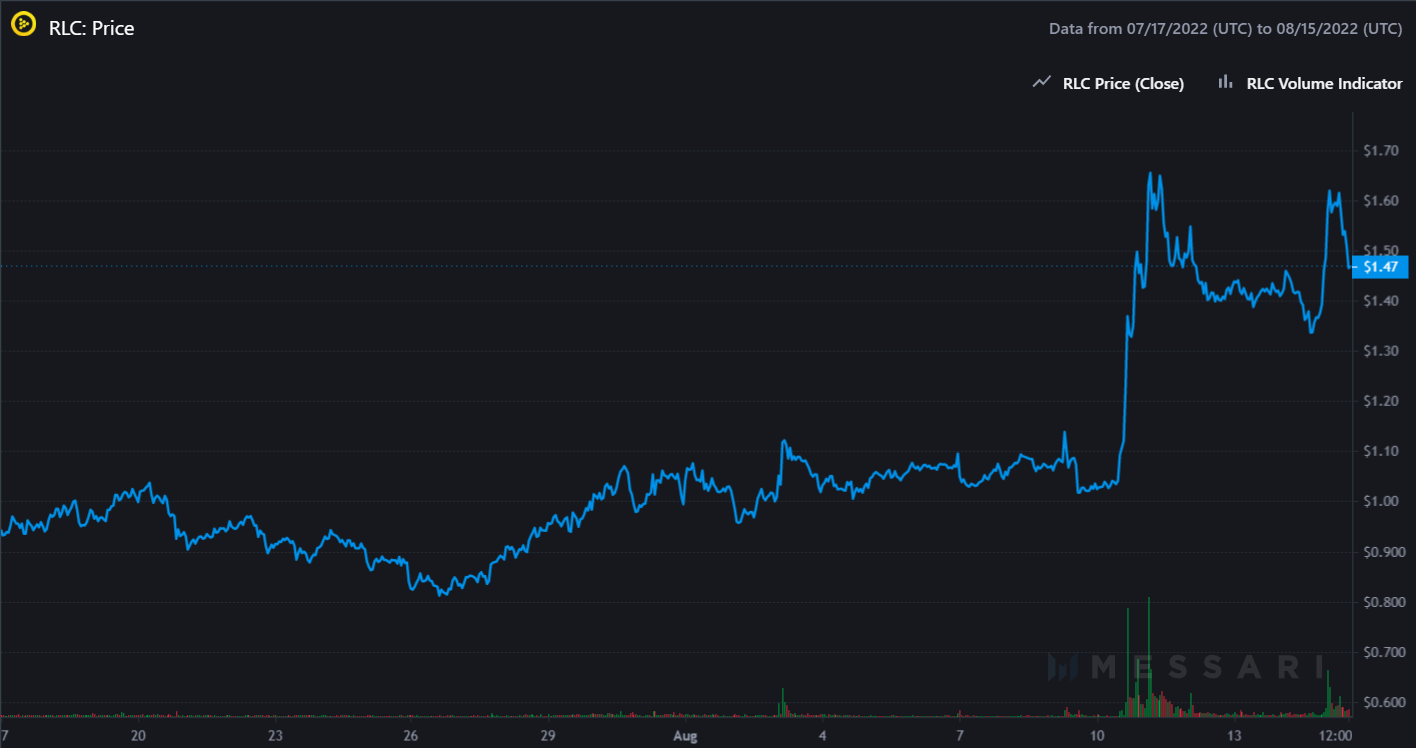Click the 12:00 time label on axis
Screen dimensions: 1416x748
click(1336, 736)
